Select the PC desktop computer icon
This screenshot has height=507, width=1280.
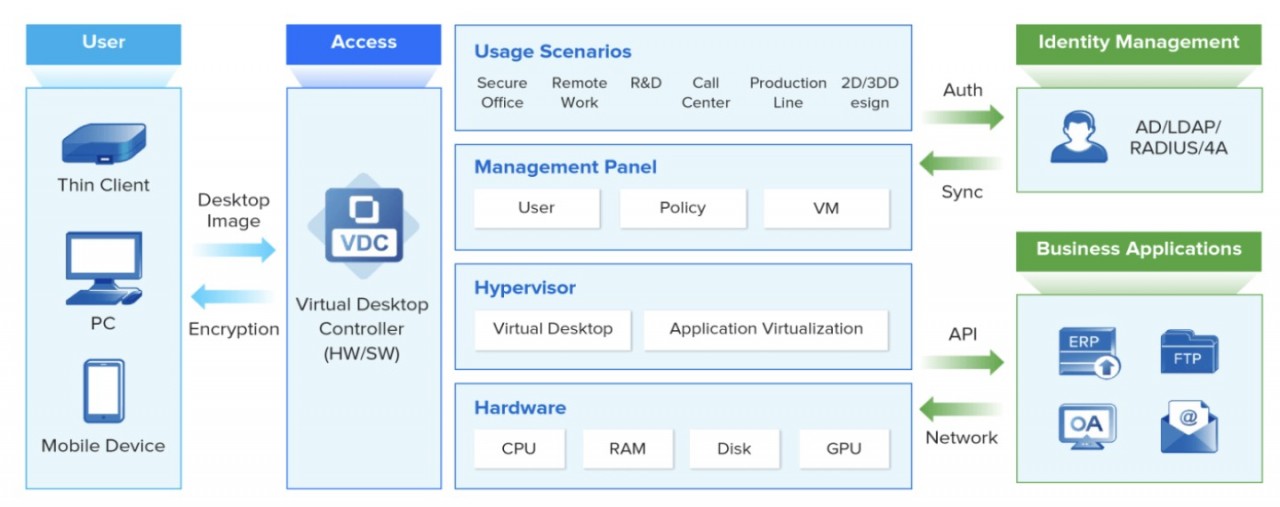[x=103, y=270]
